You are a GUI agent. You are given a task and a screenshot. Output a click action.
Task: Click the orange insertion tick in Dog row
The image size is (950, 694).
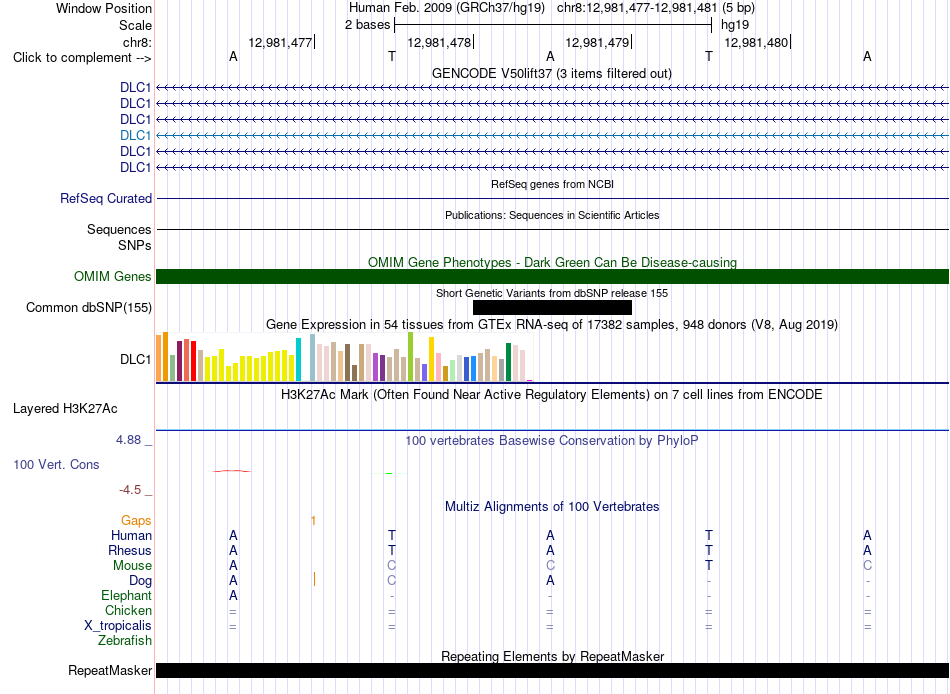coord(314,579)
